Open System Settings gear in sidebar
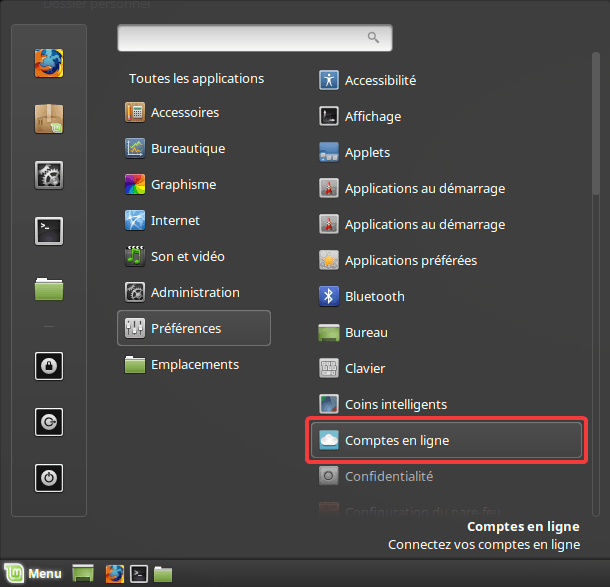Image resolution: width=610 pixels, height=587 pixels. [x=49, y=176]
